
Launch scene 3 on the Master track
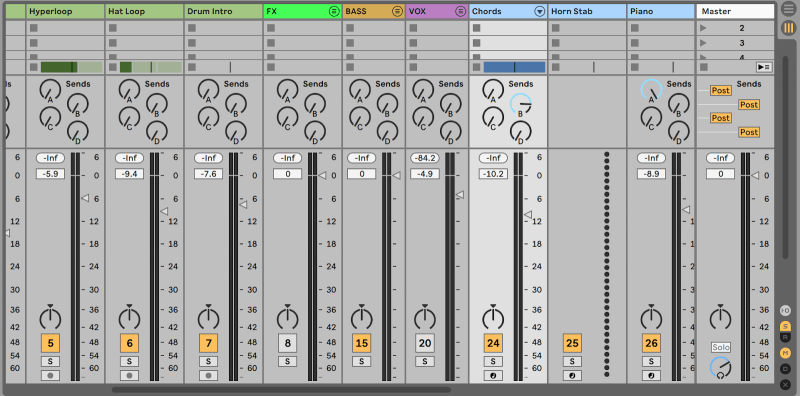[703, 43]
